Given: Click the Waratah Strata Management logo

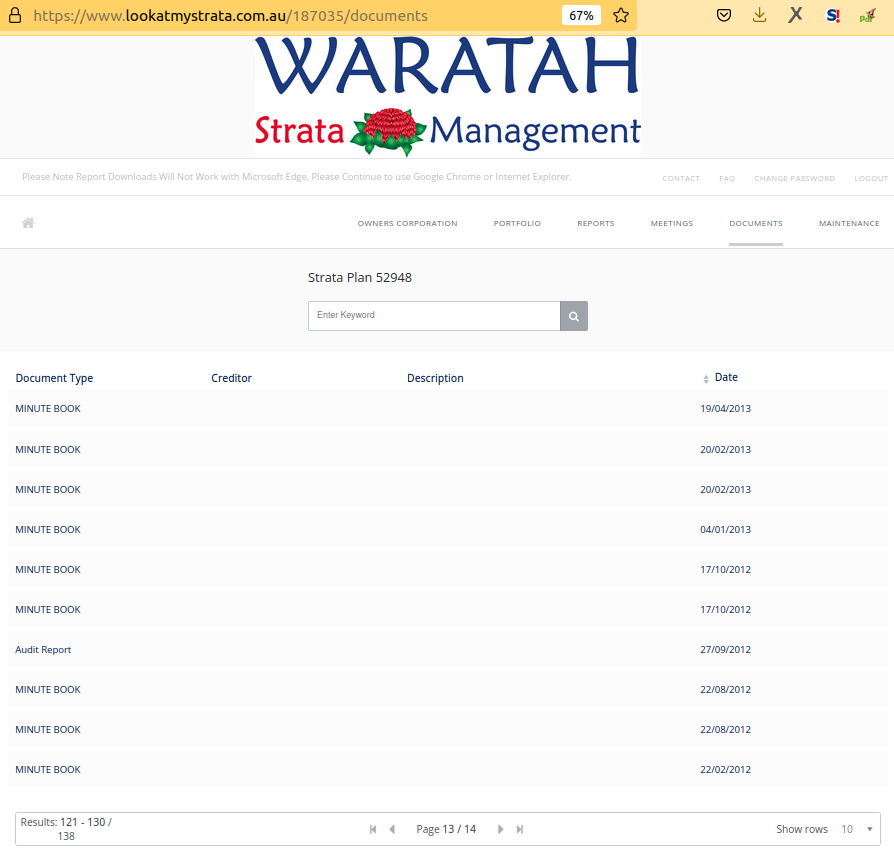Looking at the screenshot, I should (448, 96).
